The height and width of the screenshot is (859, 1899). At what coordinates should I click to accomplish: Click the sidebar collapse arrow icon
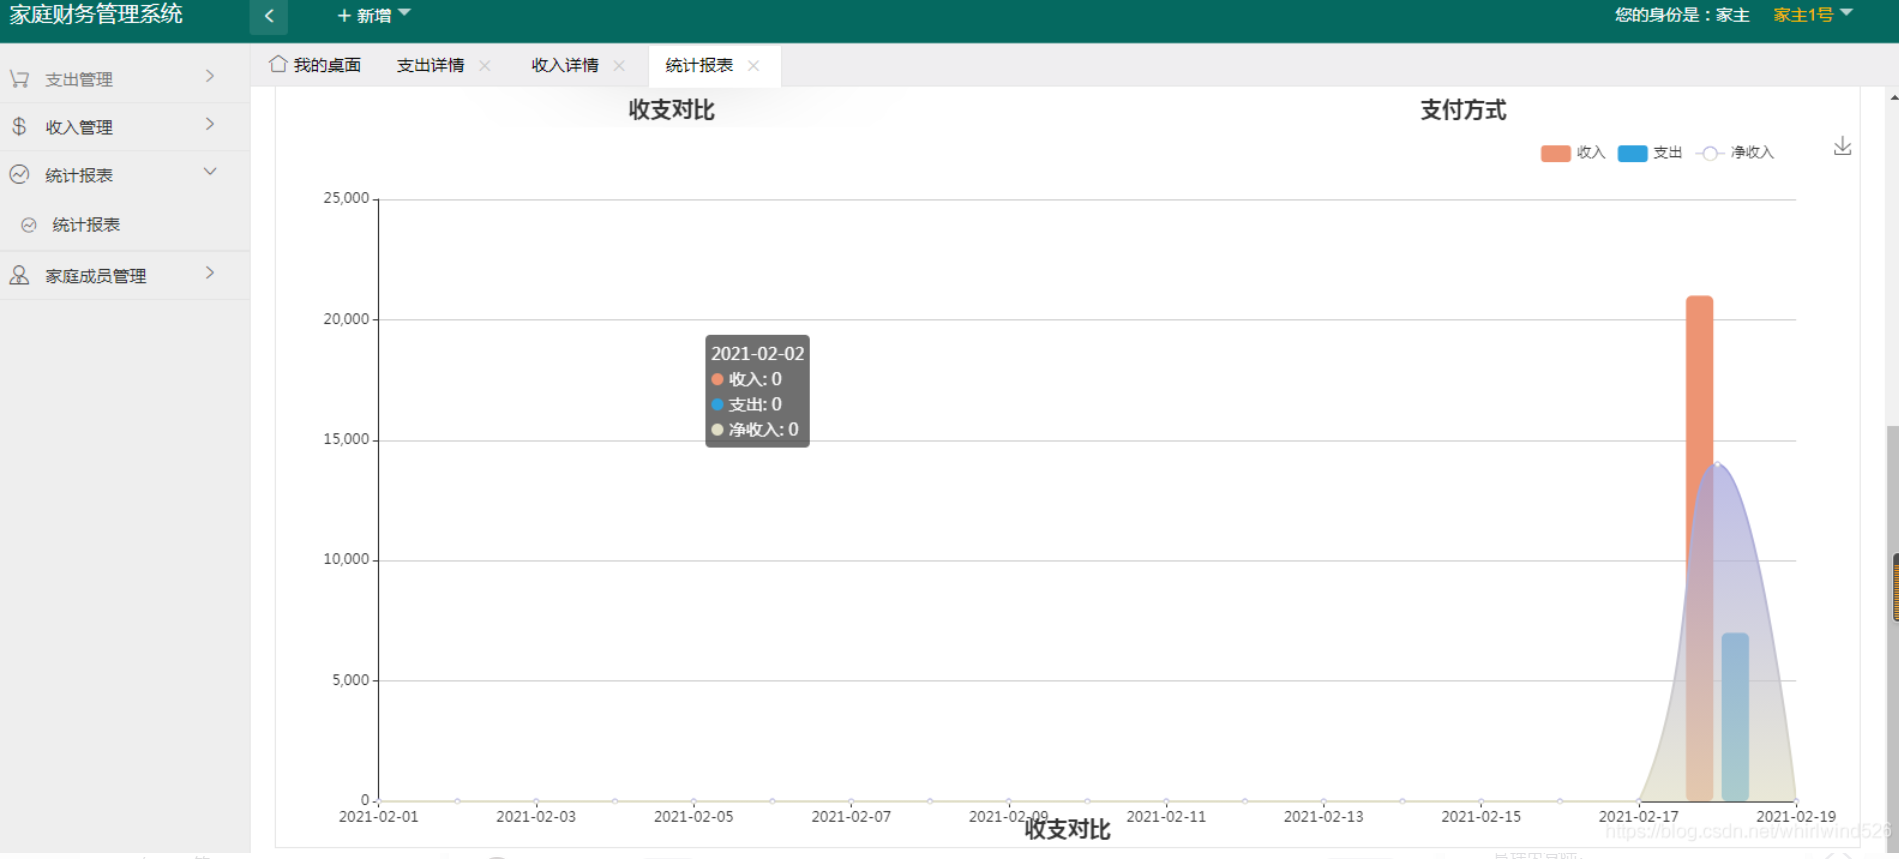[x=269, y=16]
